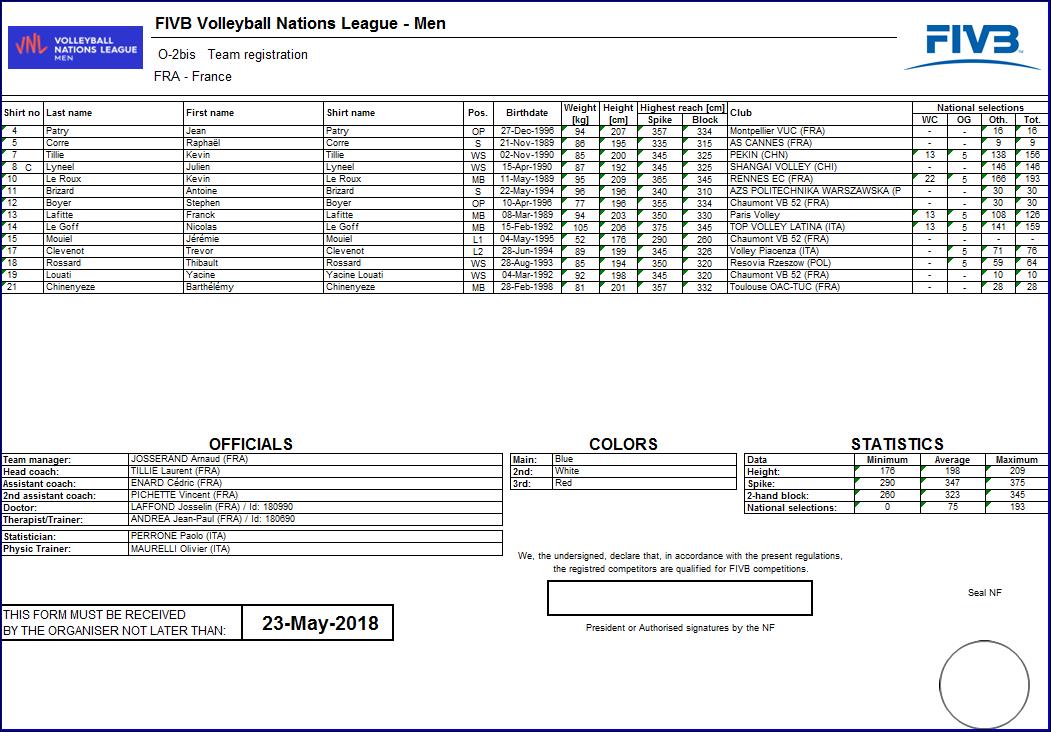Click the "Toulouse OAC-TUC (FRA)" club cell
This screenshot has height=732, width=1051.
coord(785,287)
